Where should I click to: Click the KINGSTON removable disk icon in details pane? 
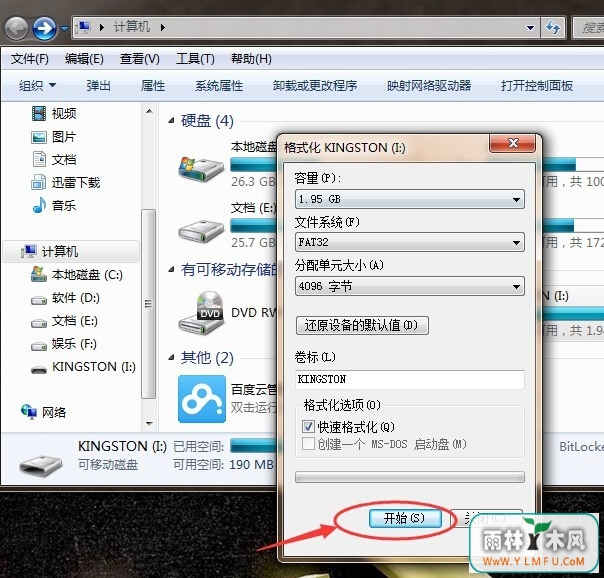click(x=41, y=466)
